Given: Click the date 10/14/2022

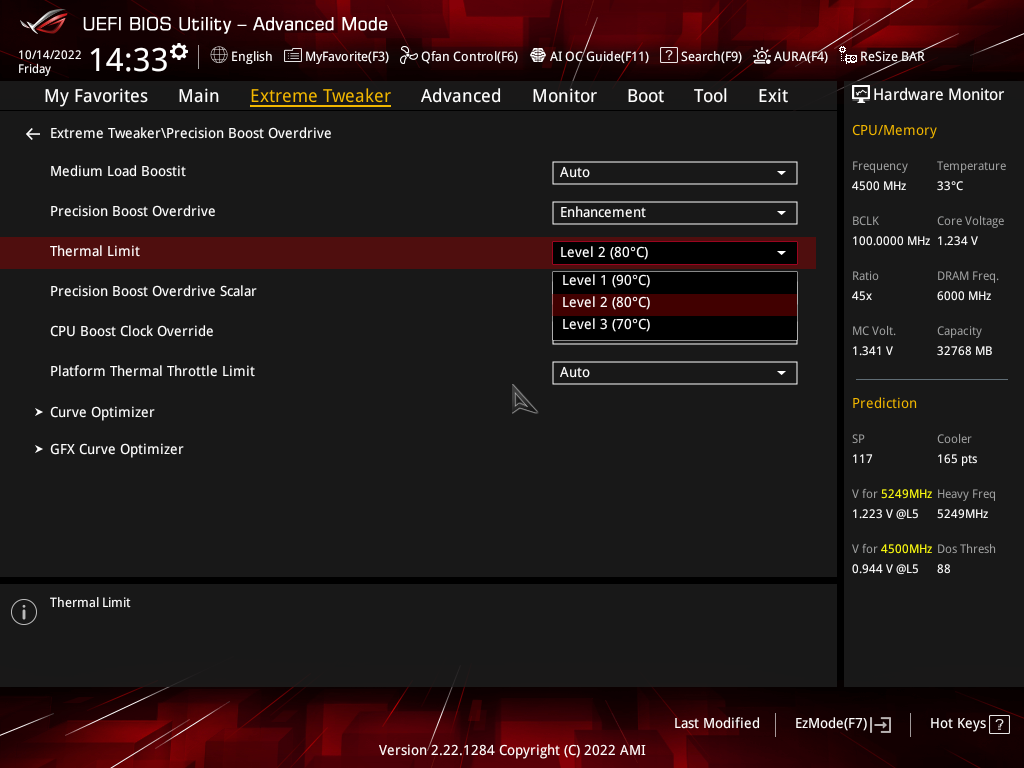Looking at the screenshot, I should tap(50, 55).
